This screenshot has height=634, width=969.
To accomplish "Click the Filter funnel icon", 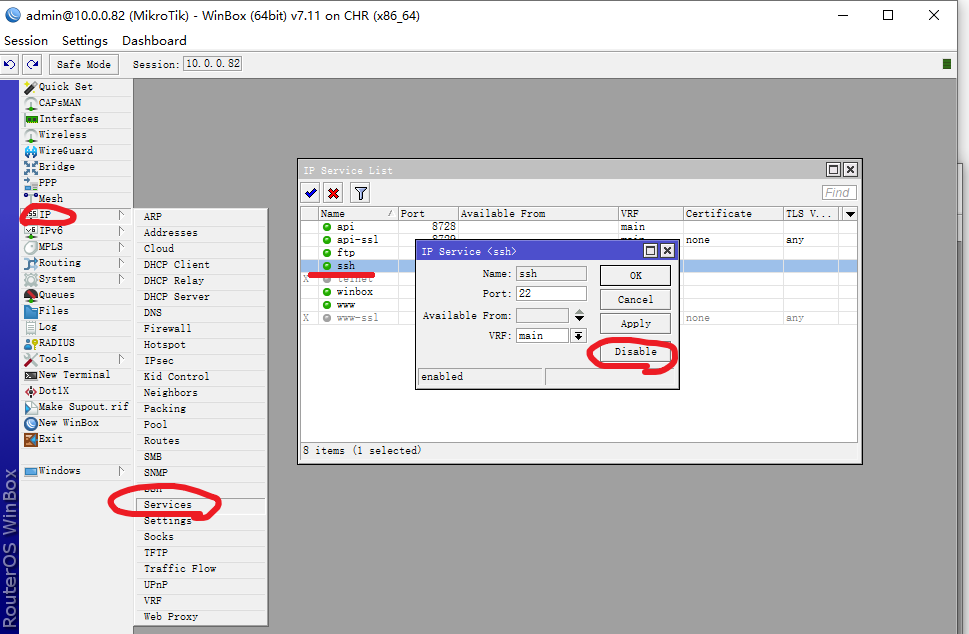I will pos(360,193).
